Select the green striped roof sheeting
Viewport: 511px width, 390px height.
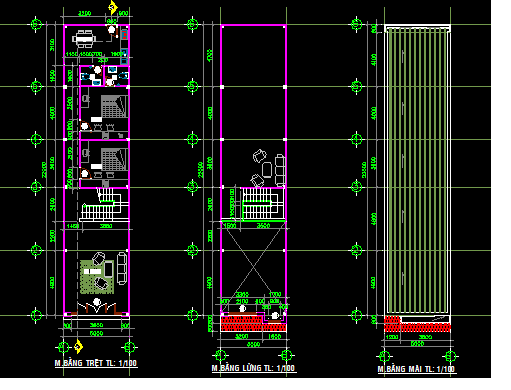tap(417, 171)
